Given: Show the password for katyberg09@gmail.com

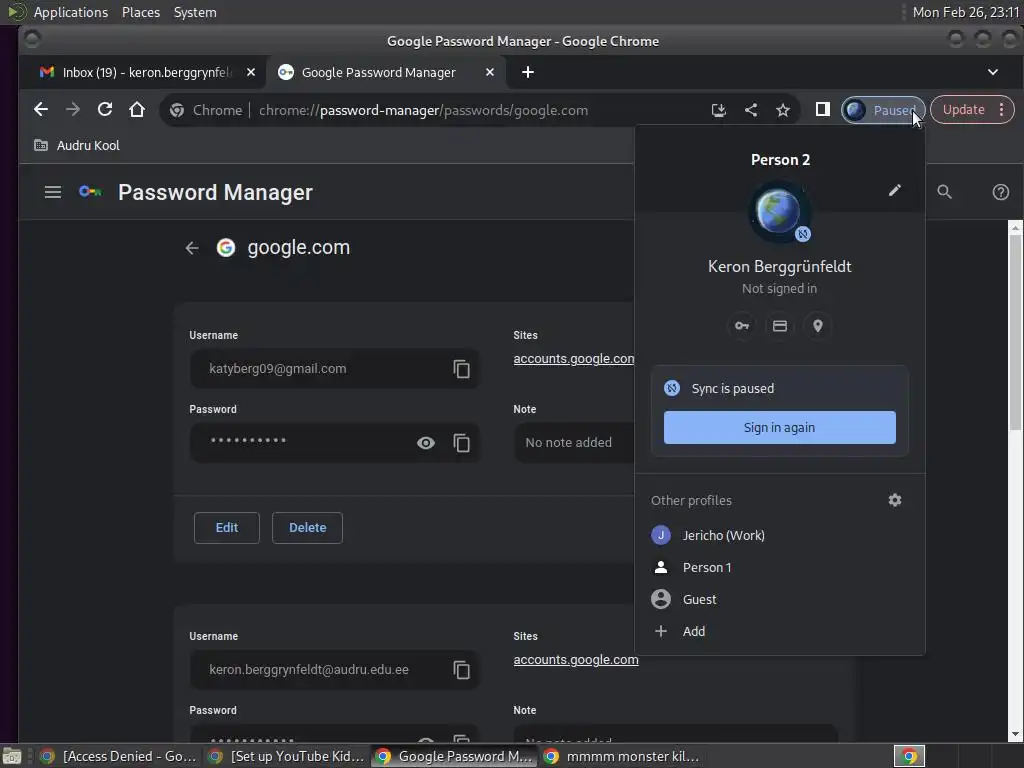Looking at the screenshot, I should tap(426, 443).
